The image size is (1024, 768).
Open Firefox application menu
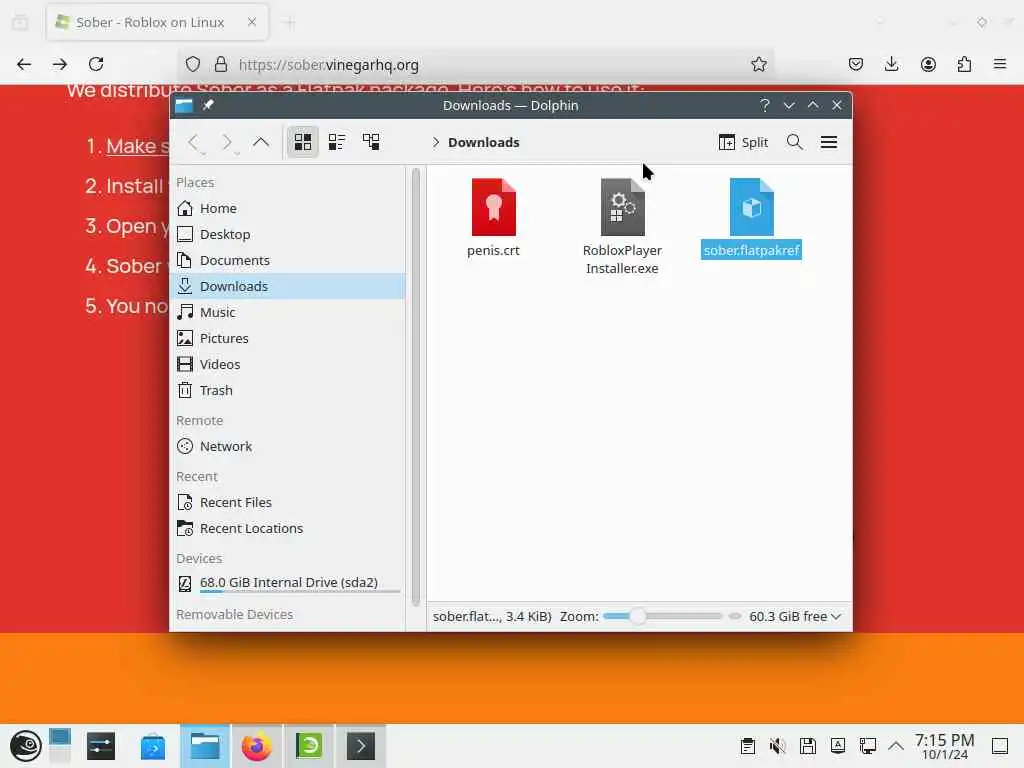(x=1000, y=64)
